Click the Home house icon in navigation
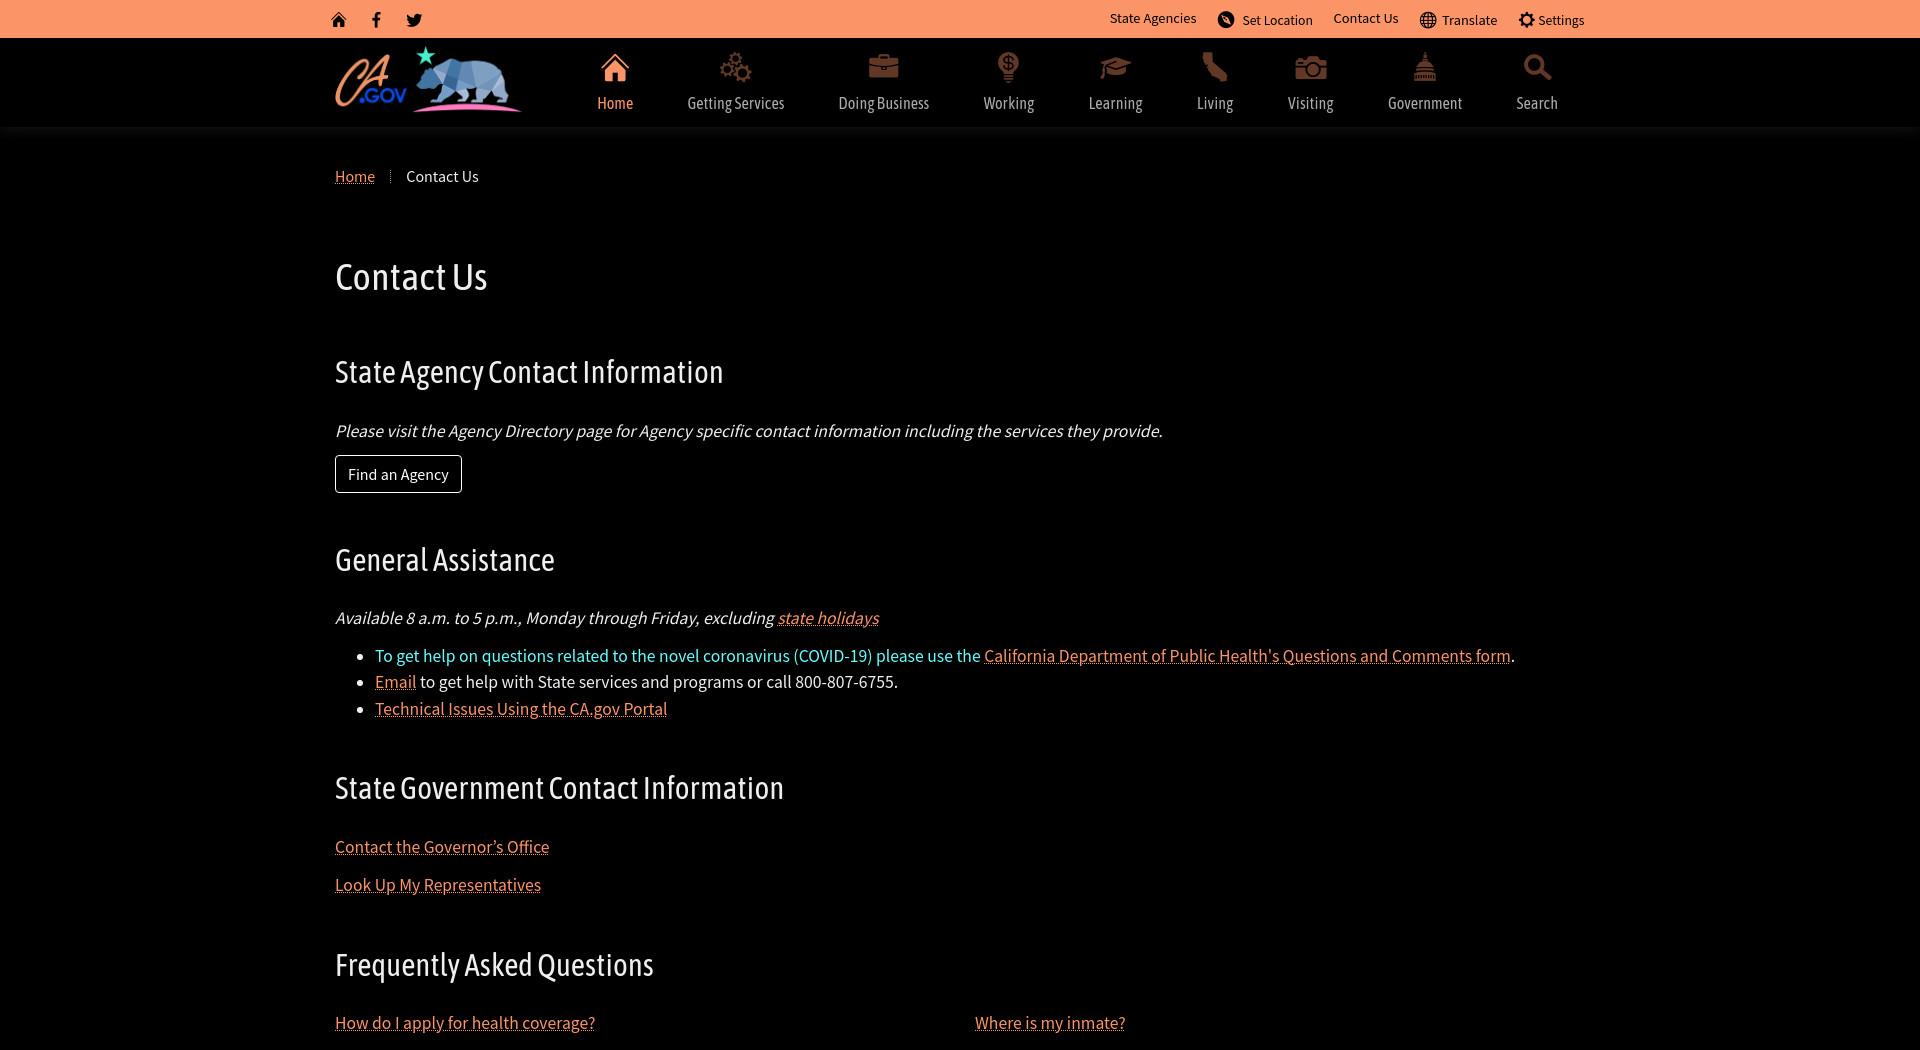 (x=615, y=68)
